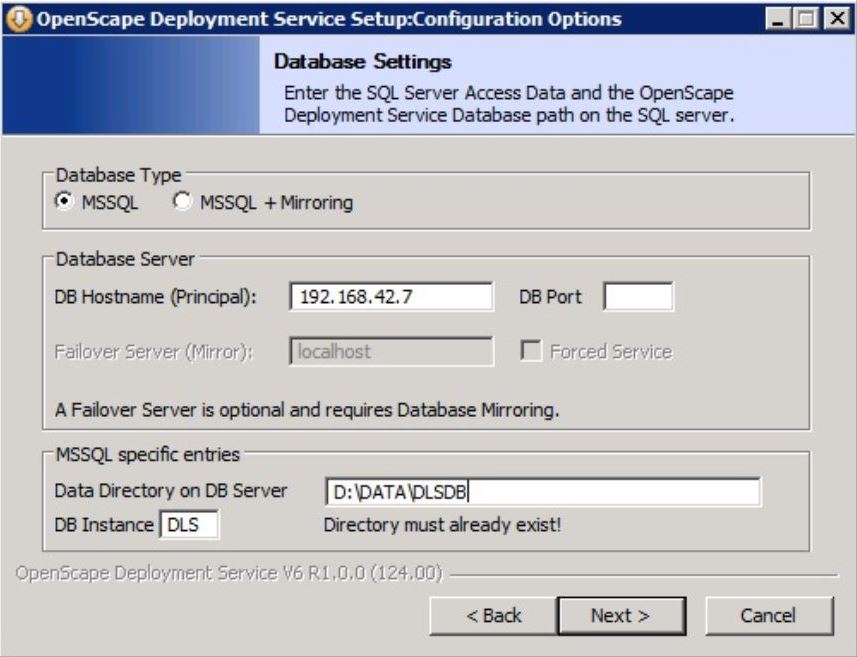This screenshot has height=657, width=857.
Task: Click the Failover Server localhost field
Action: pyautogui.click(x=391, y=351)
